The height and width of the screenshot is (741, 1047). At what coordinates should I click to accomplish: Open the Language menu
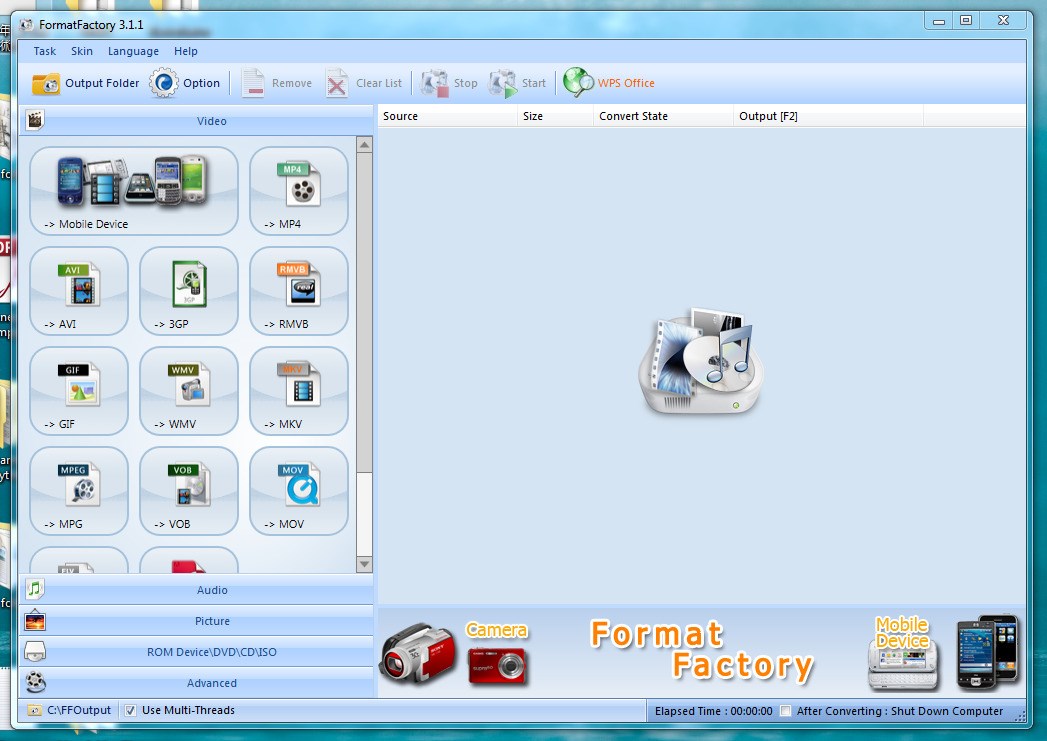(134, 51)
